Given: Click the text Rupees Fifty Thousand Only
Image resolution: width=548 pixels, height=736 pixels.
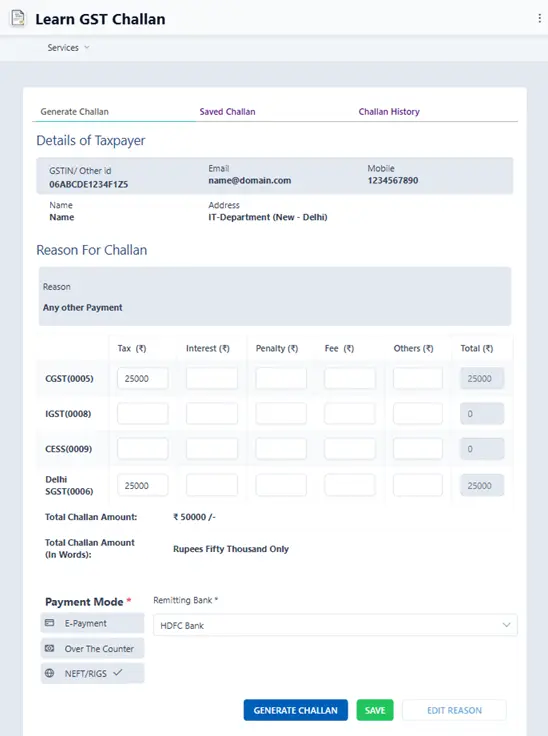Looking at the screenshot, I should (x=231, y=549).
